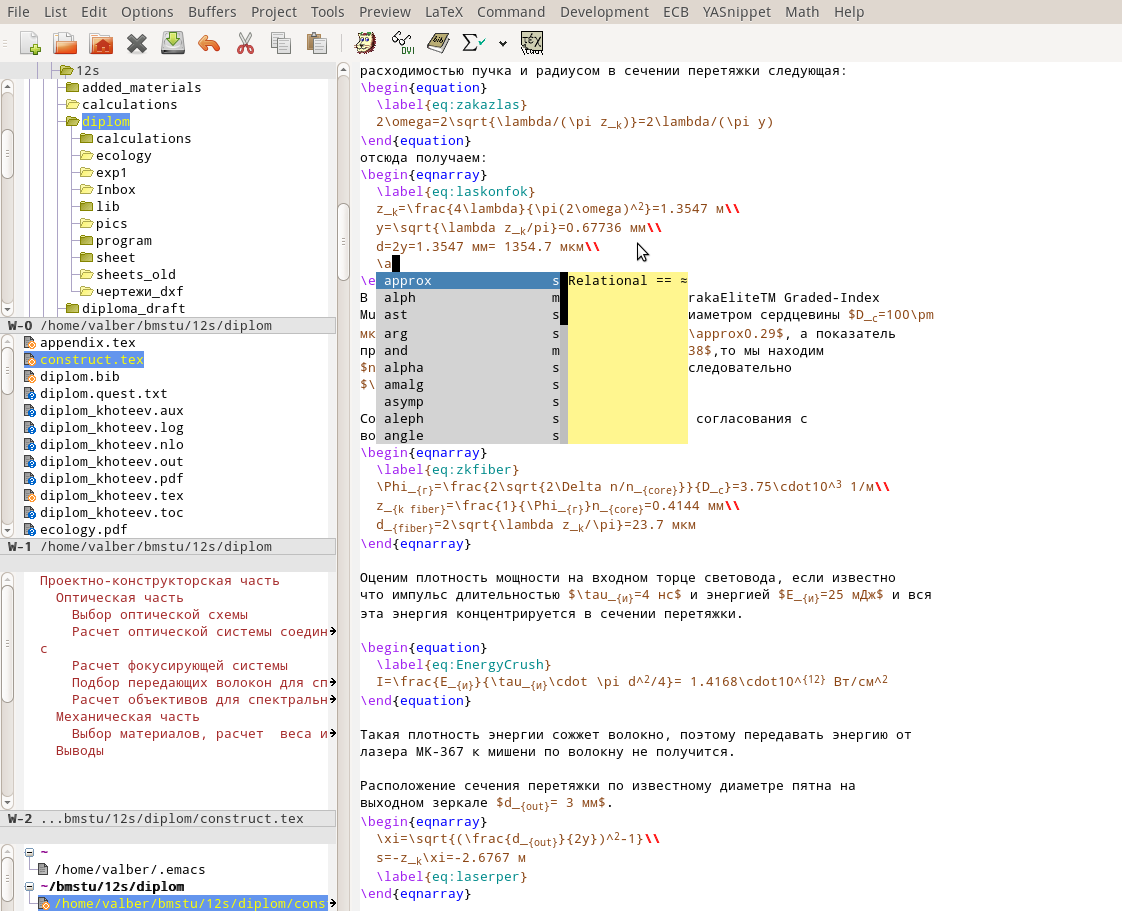Copy text with the copy icon
Screen dimensions: 1122x911
281,43
